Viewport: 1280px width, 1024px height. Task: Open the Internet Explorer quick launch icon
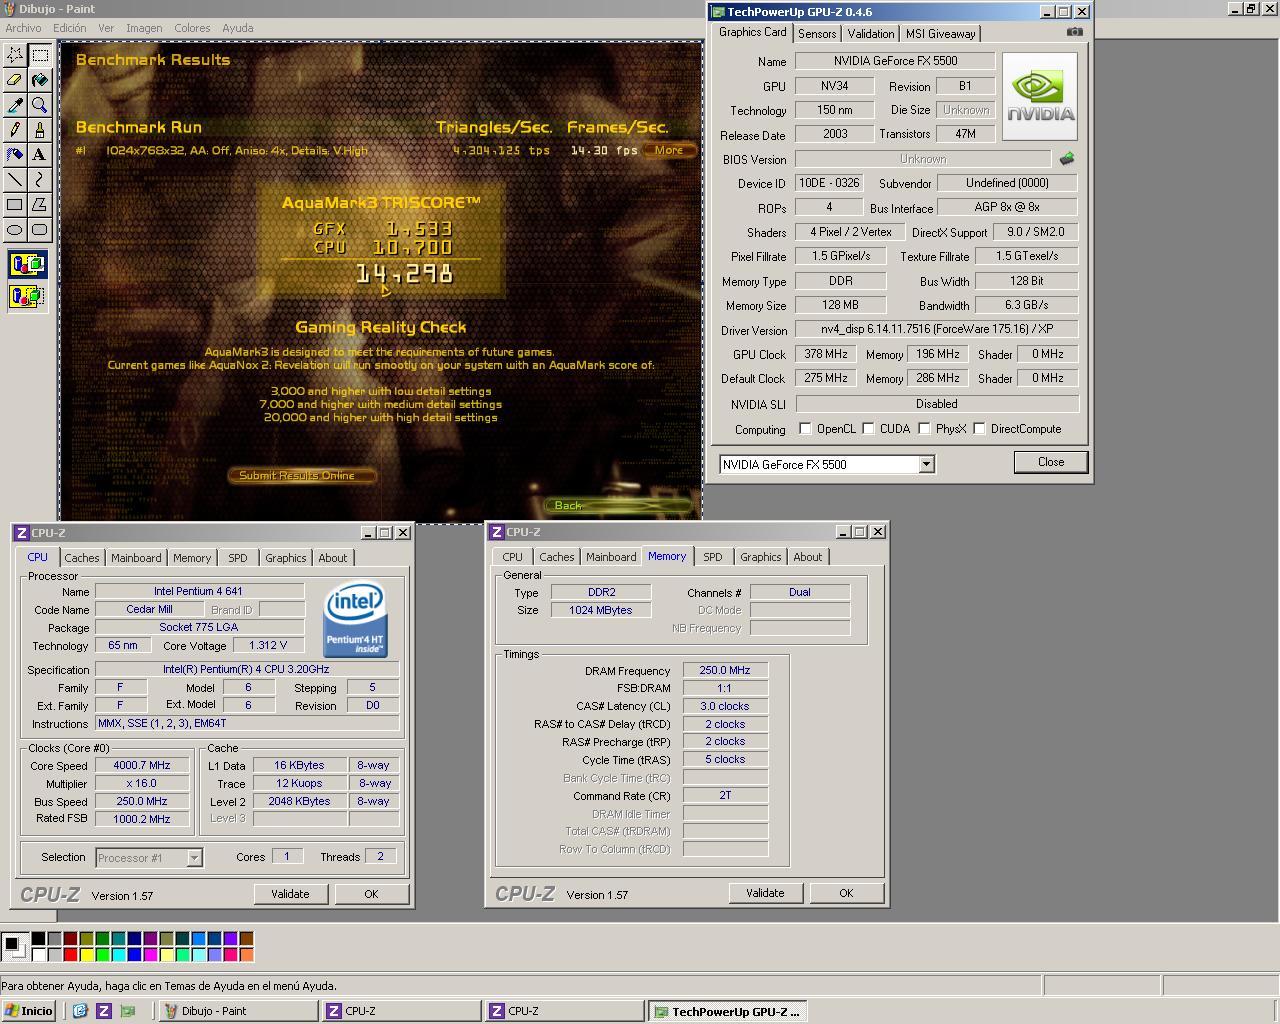tap(80, 1011)
